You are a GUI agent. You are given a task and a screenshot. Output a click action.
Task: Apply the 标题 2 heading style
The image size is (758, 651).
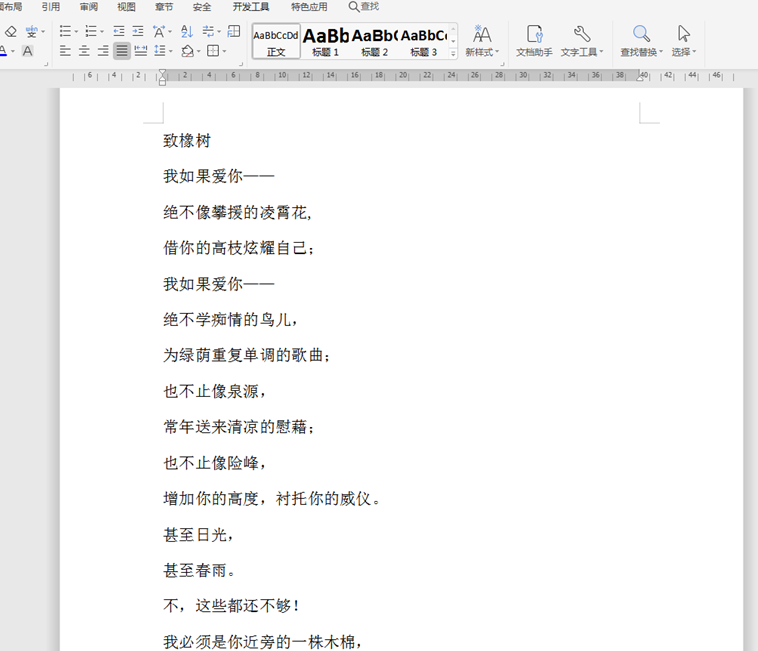pos(374,42)
